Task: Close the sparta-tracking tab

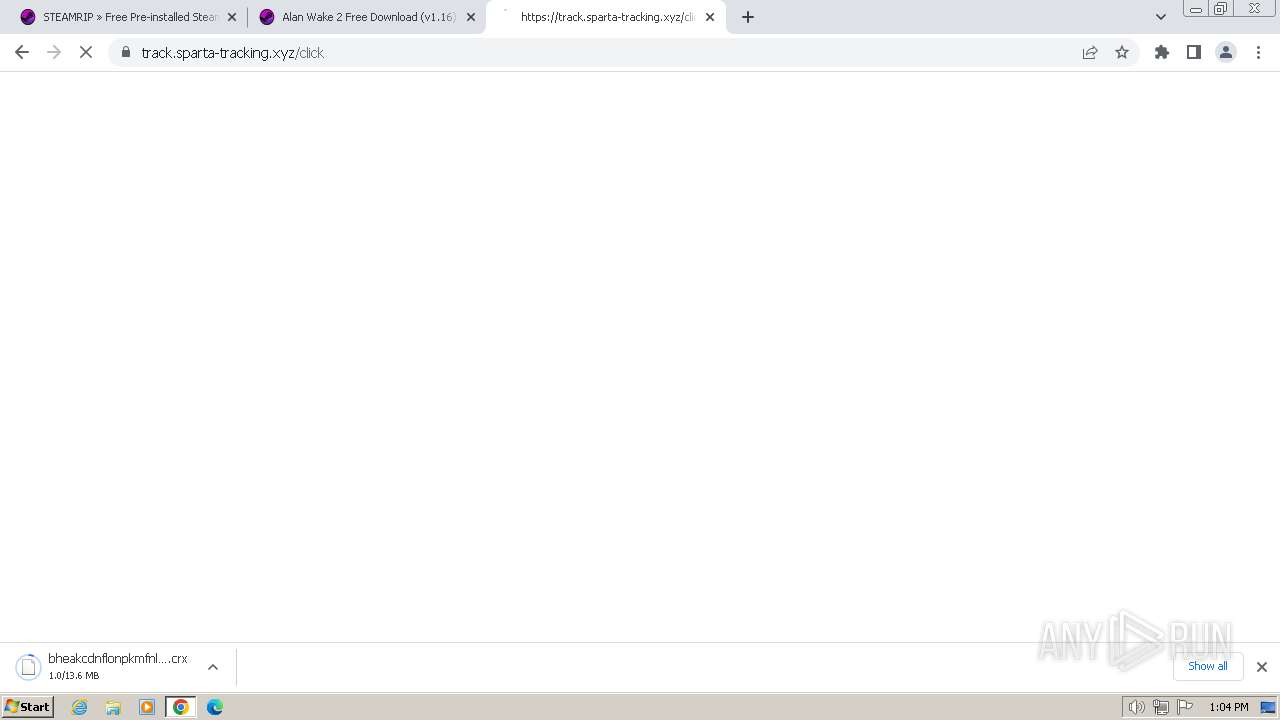Action: click(710, 17)
